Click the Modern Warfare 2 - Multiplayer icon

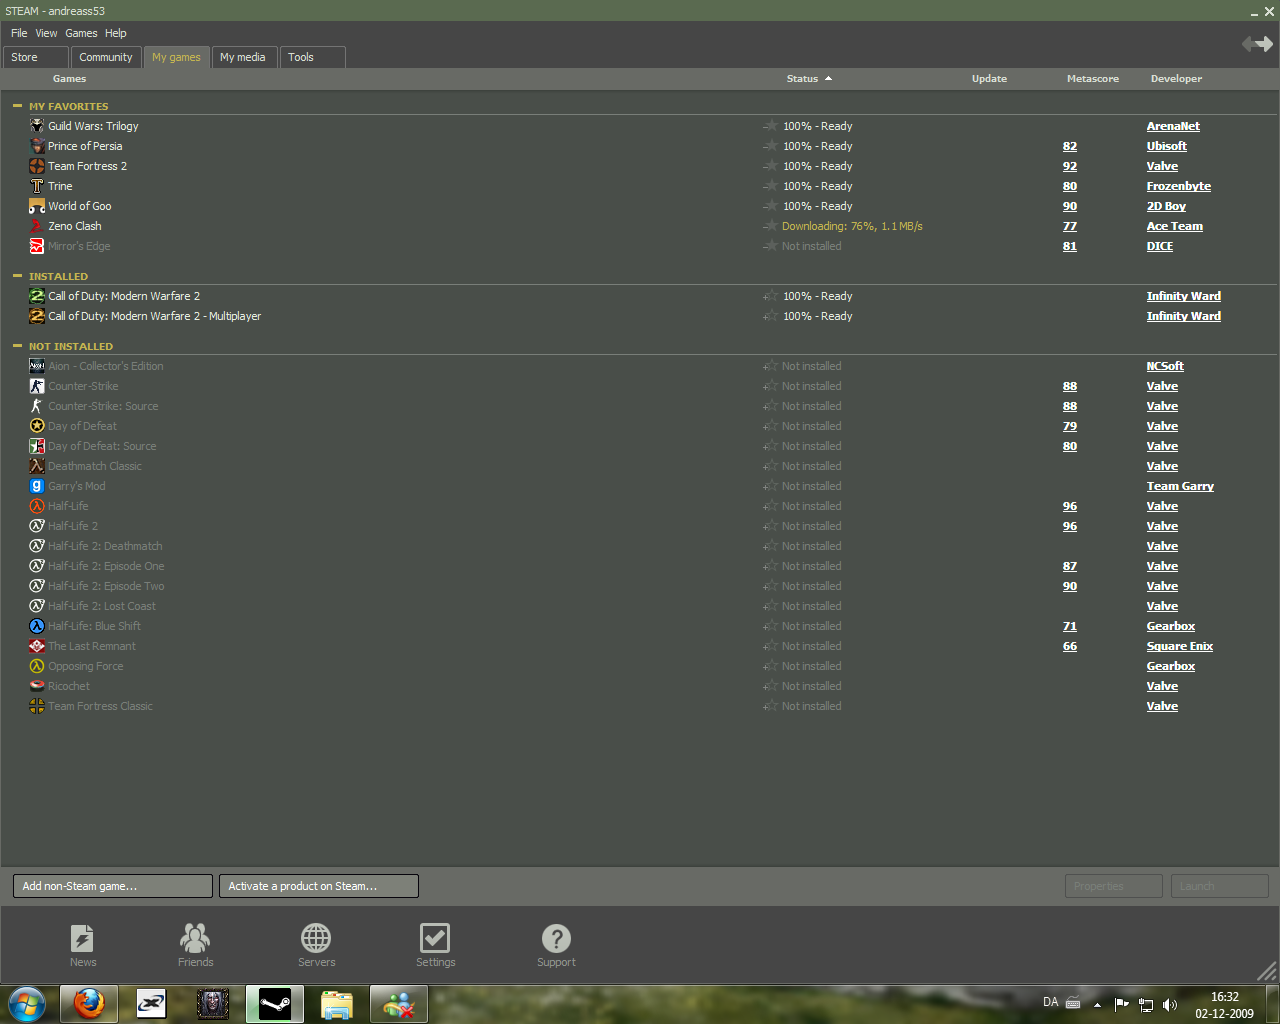(x=37, y=316)
